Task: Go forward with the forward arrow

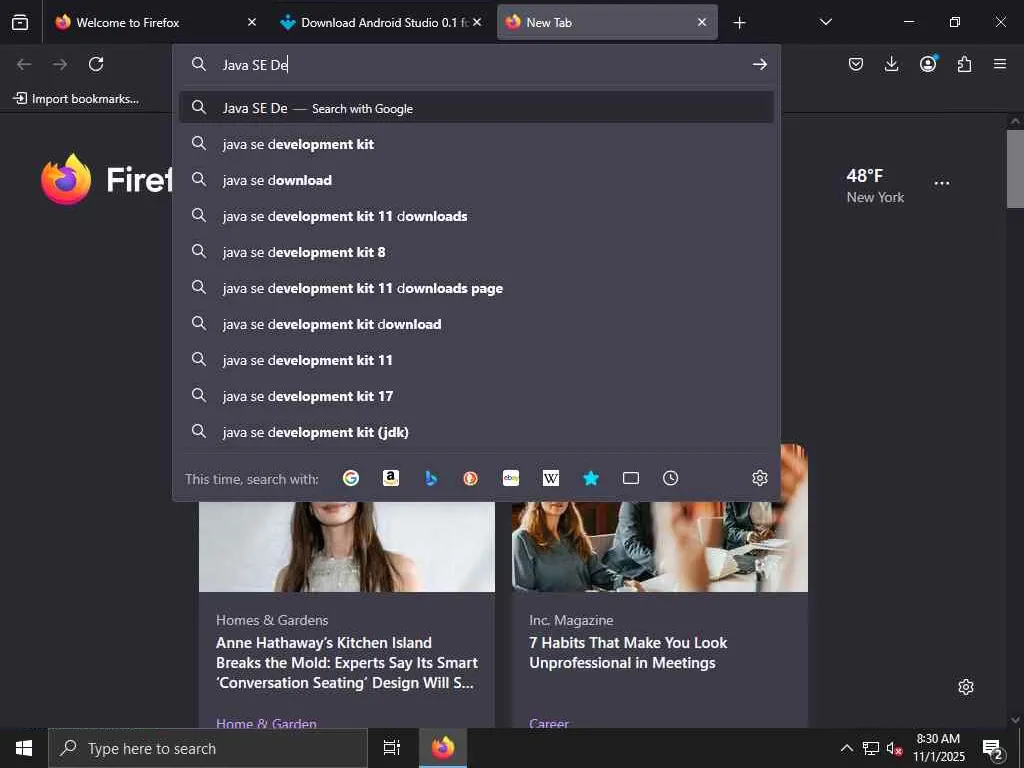Action: tap(60, 64)
